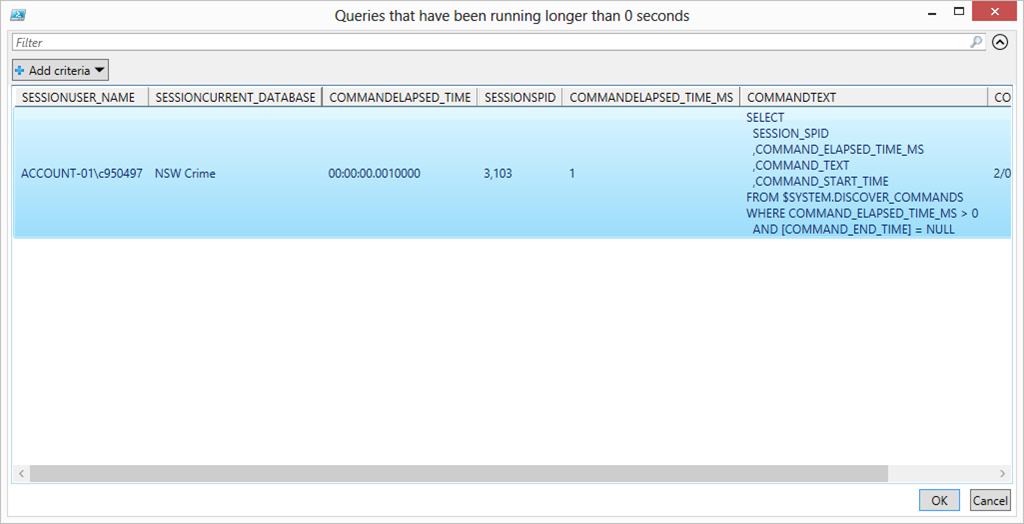Image resolution: width=1024 pixels, height=524 pixels.
Task: Select the ACCOUNT-01\c950497 user cell
Action: 82,174
